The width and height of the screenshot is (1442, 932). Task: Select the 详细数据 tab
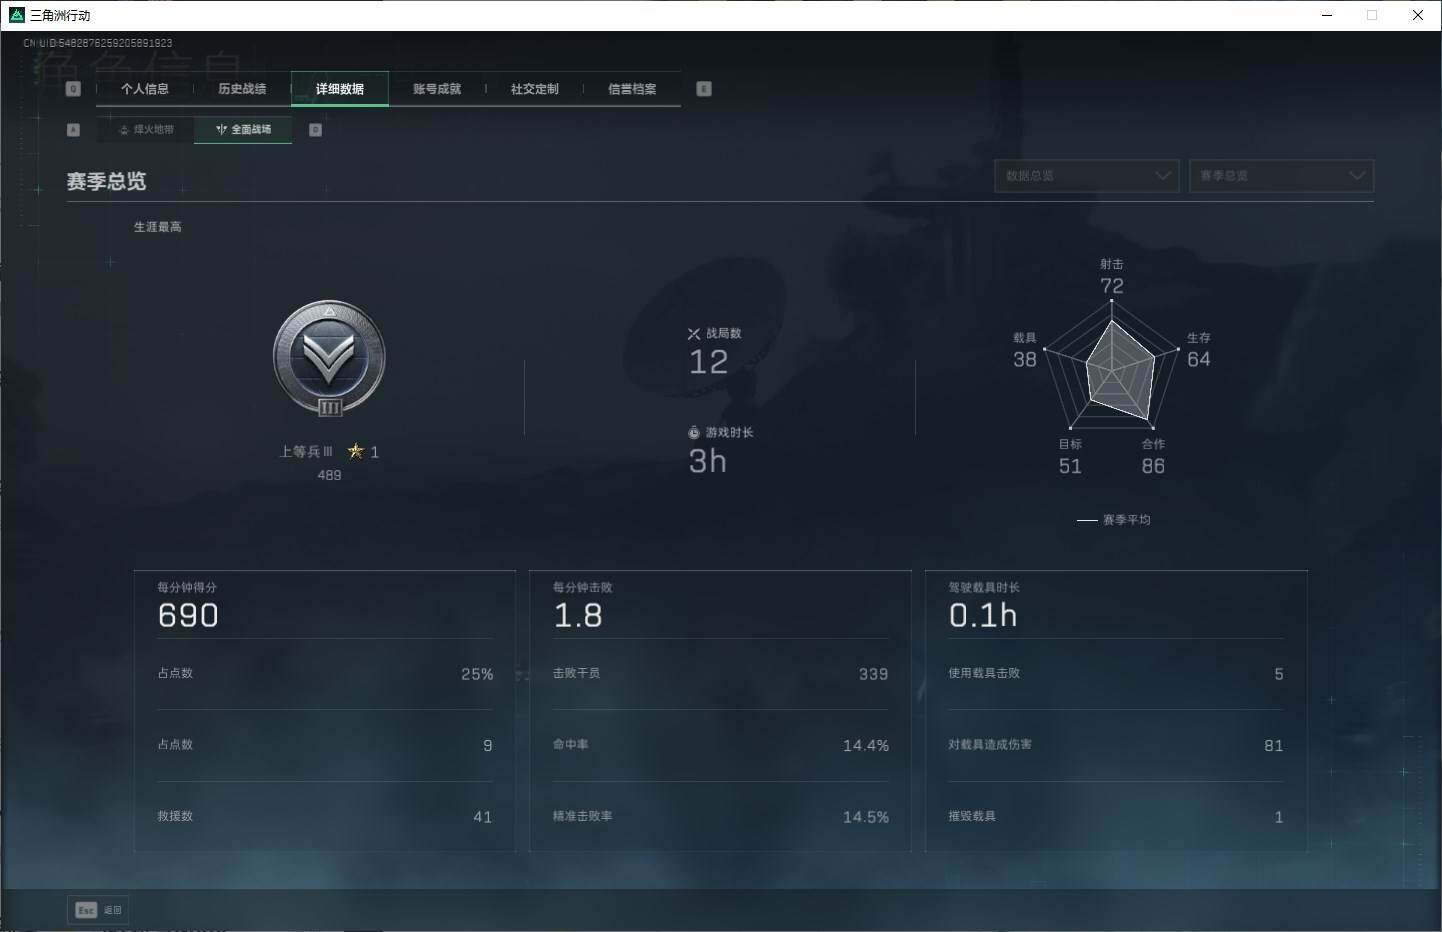pos(340,89)
